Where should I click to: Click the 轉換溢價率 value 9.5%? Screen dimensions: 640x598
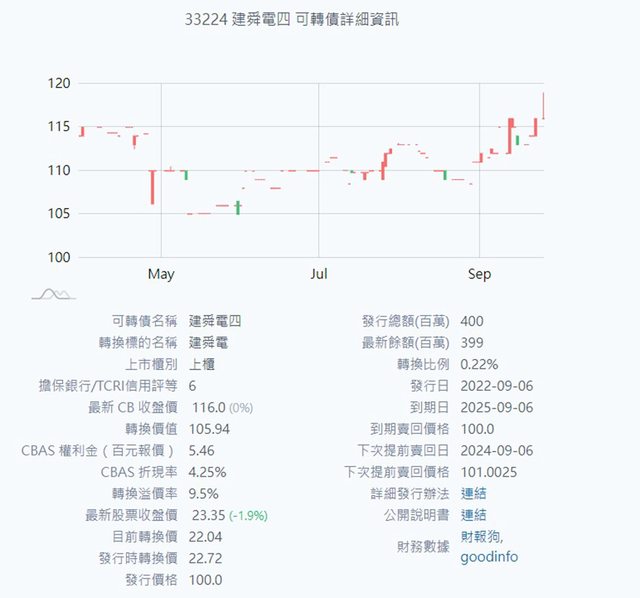click(203, 493)
